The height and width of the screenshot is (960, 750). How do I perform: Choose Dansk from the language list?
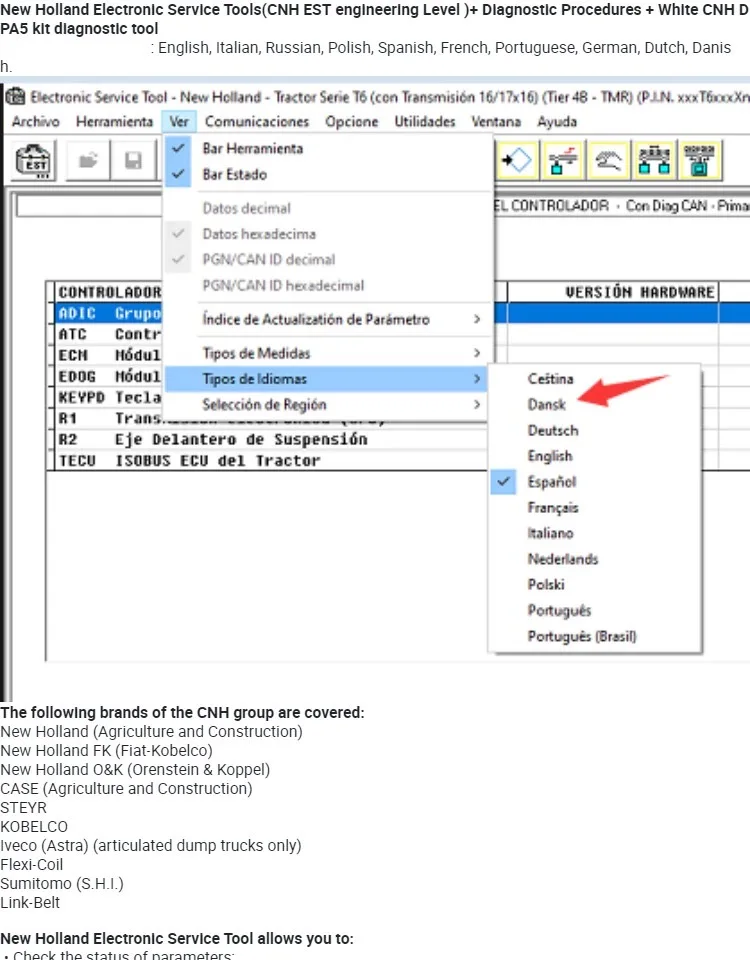(x=547, y=405)
